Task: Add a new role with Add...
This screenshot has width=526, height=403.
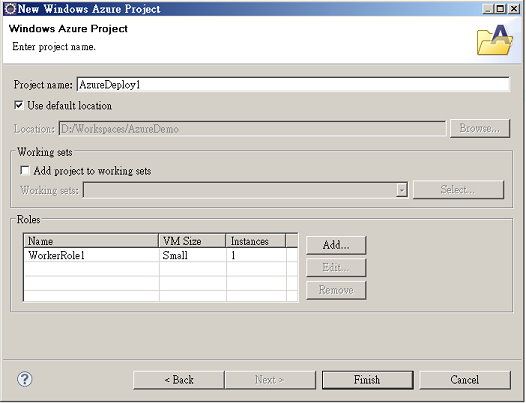Action: 336,245
